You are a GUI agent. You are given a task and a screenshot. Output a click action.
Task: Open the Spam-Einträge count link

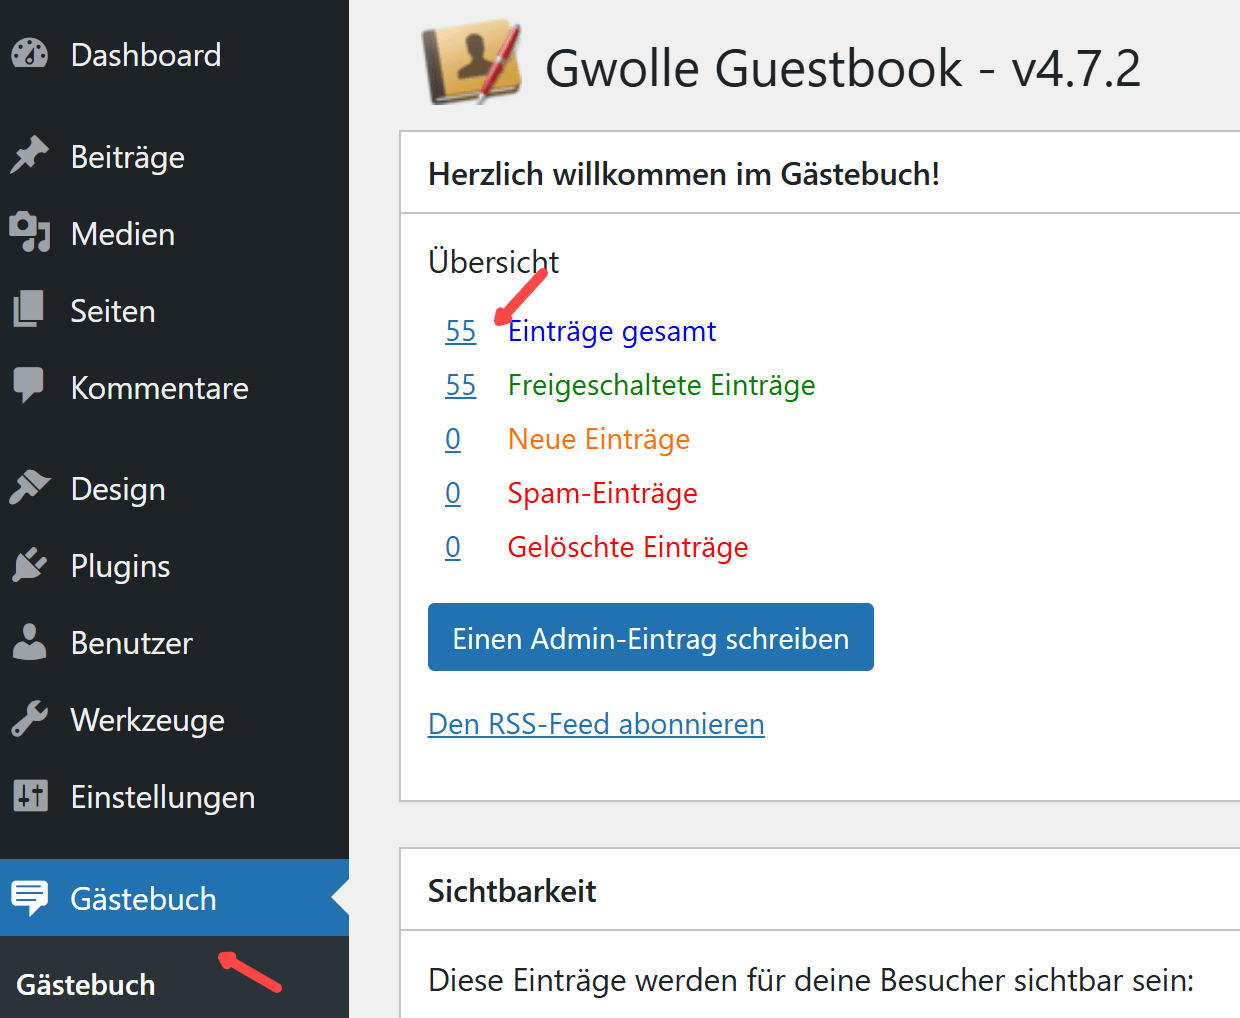tap(453, 493)
